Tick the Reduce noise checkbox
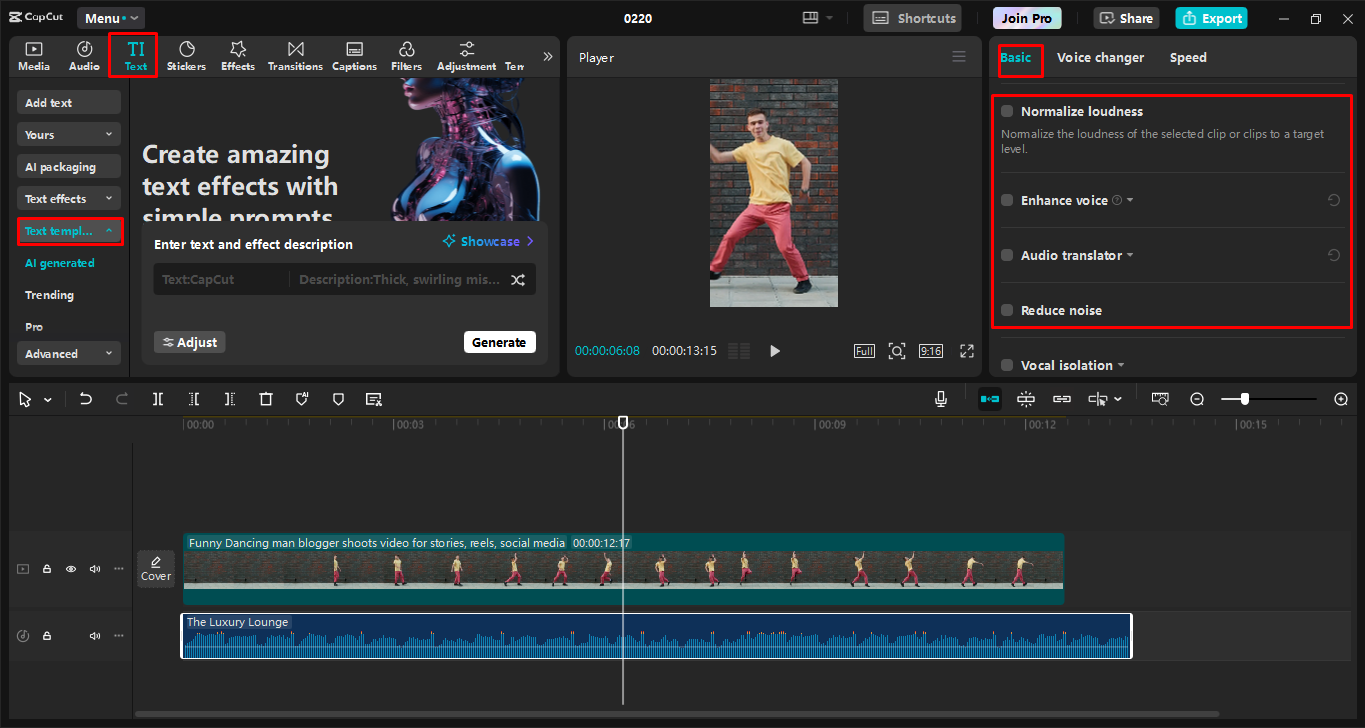1365x728 pixels. tap(1007, 310)
